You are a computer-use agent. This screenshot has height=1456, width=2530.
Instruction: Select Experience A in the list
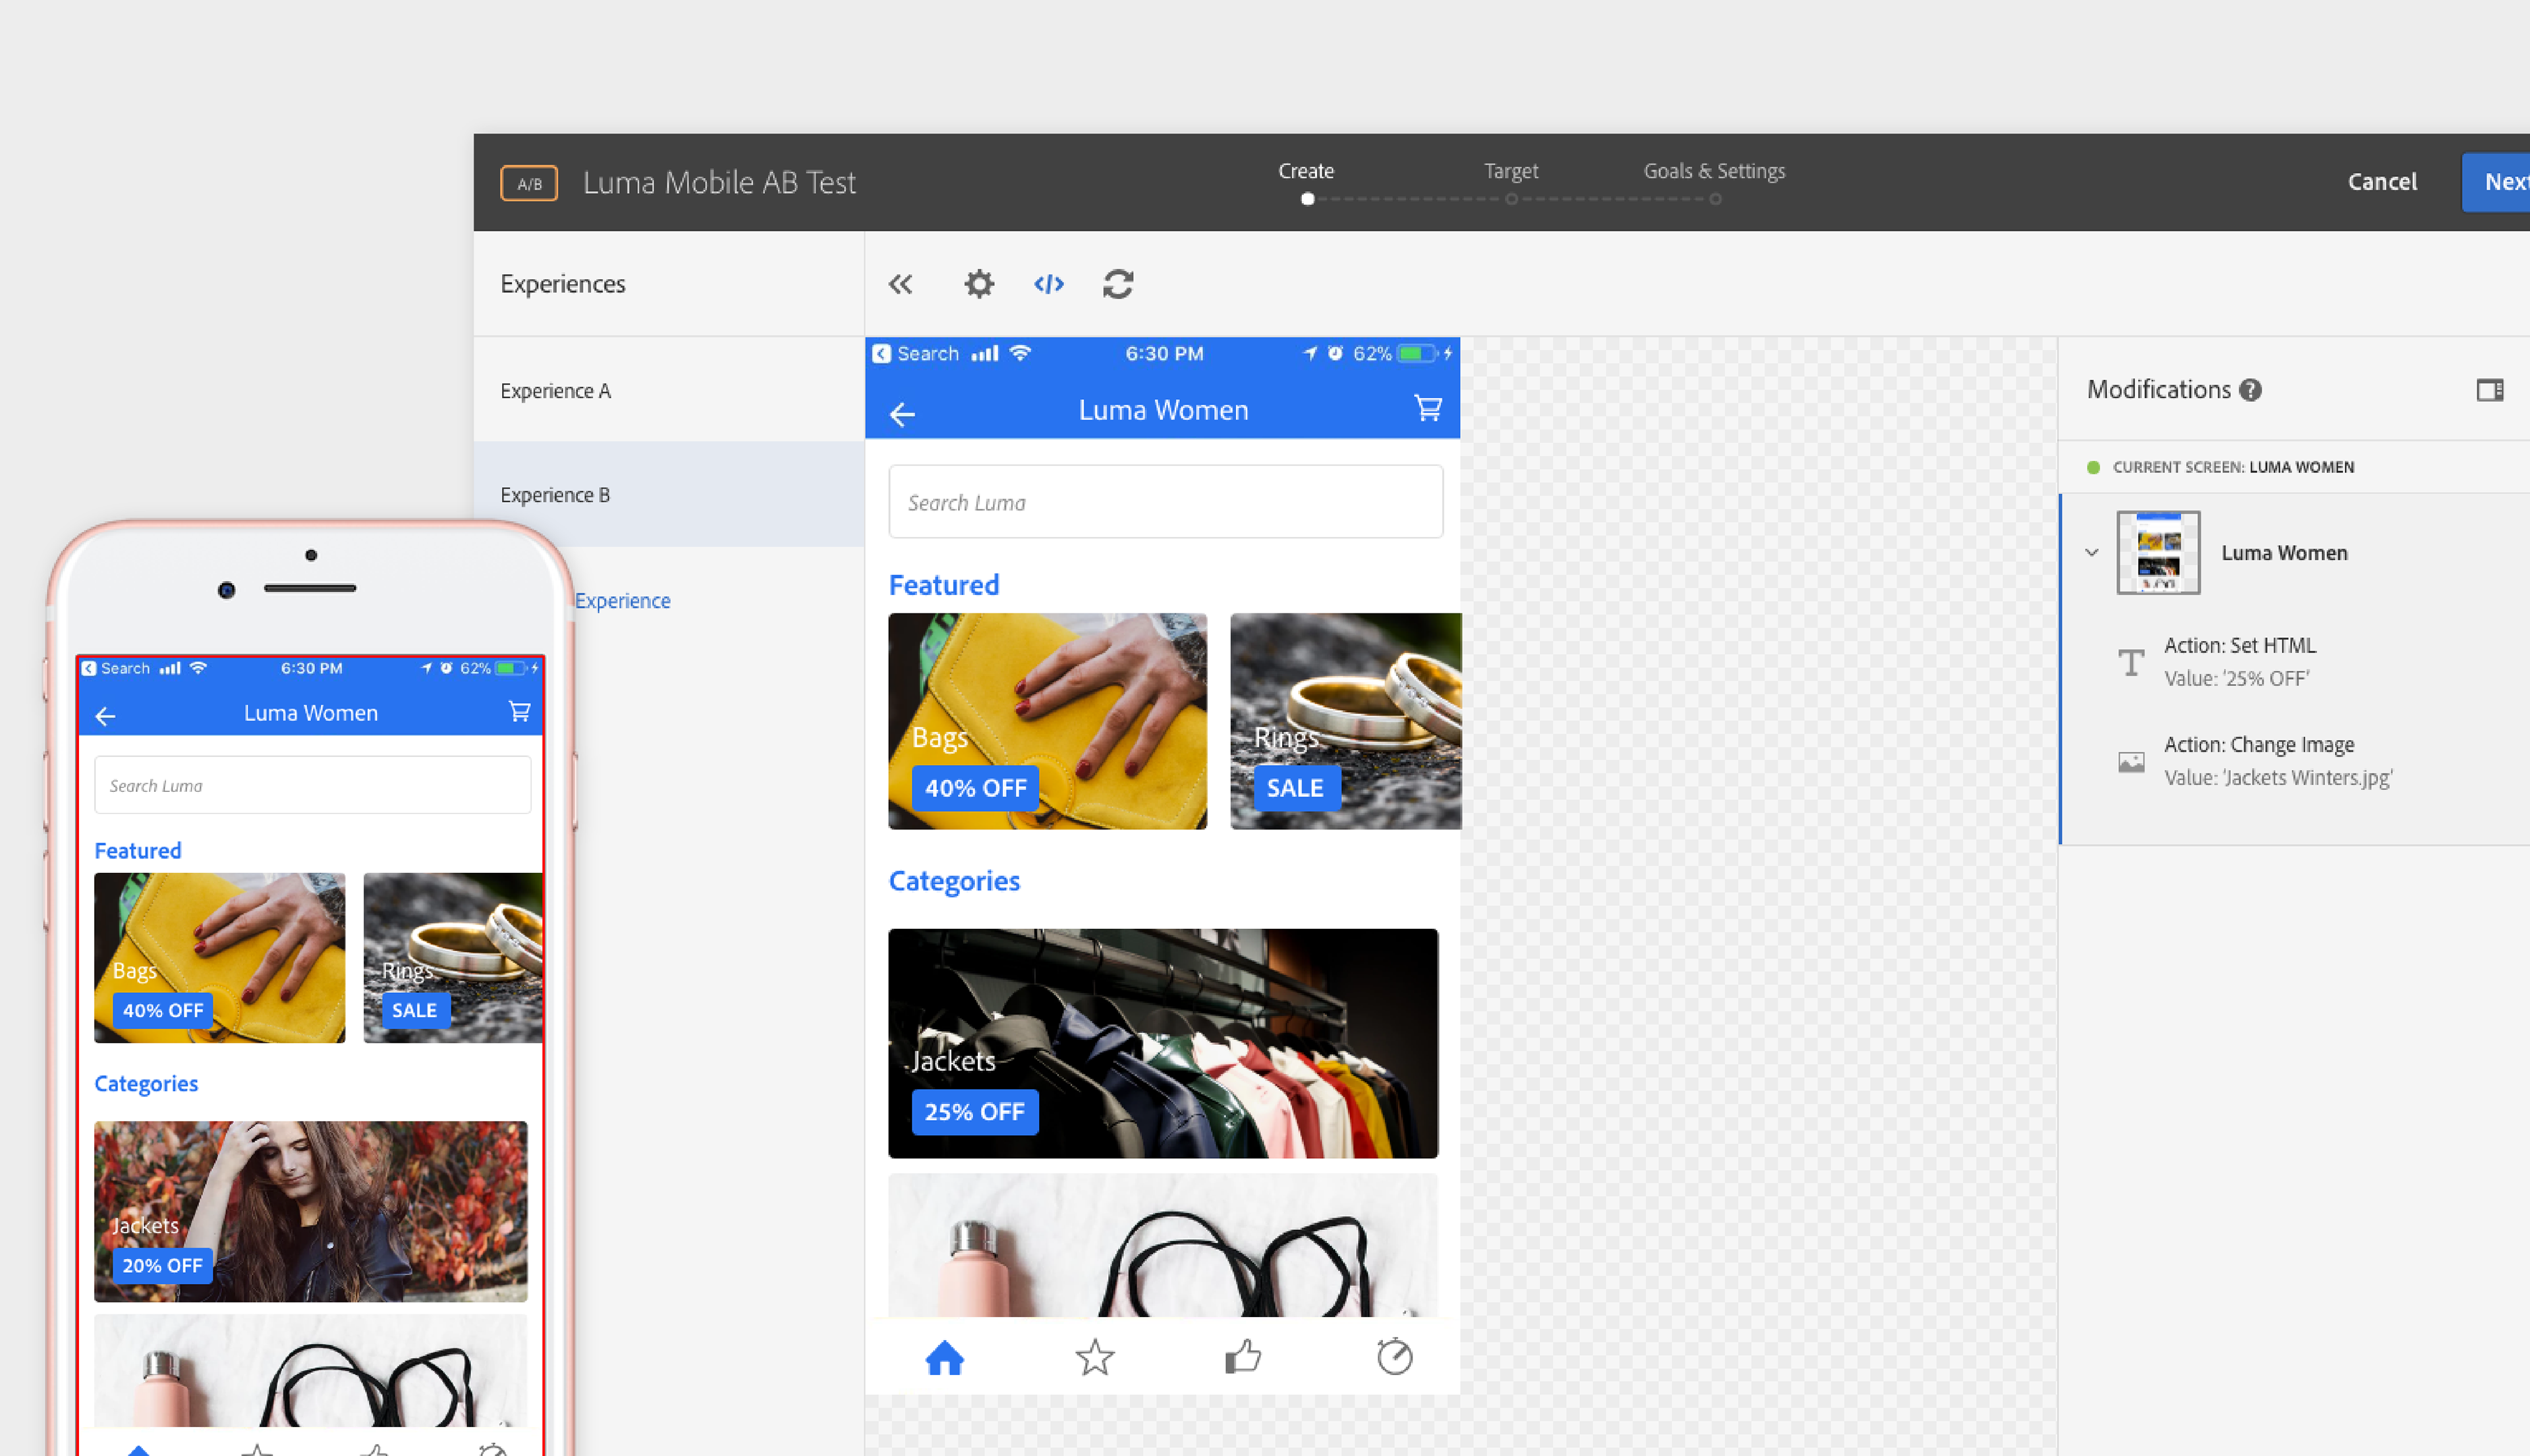coord(556,391)
